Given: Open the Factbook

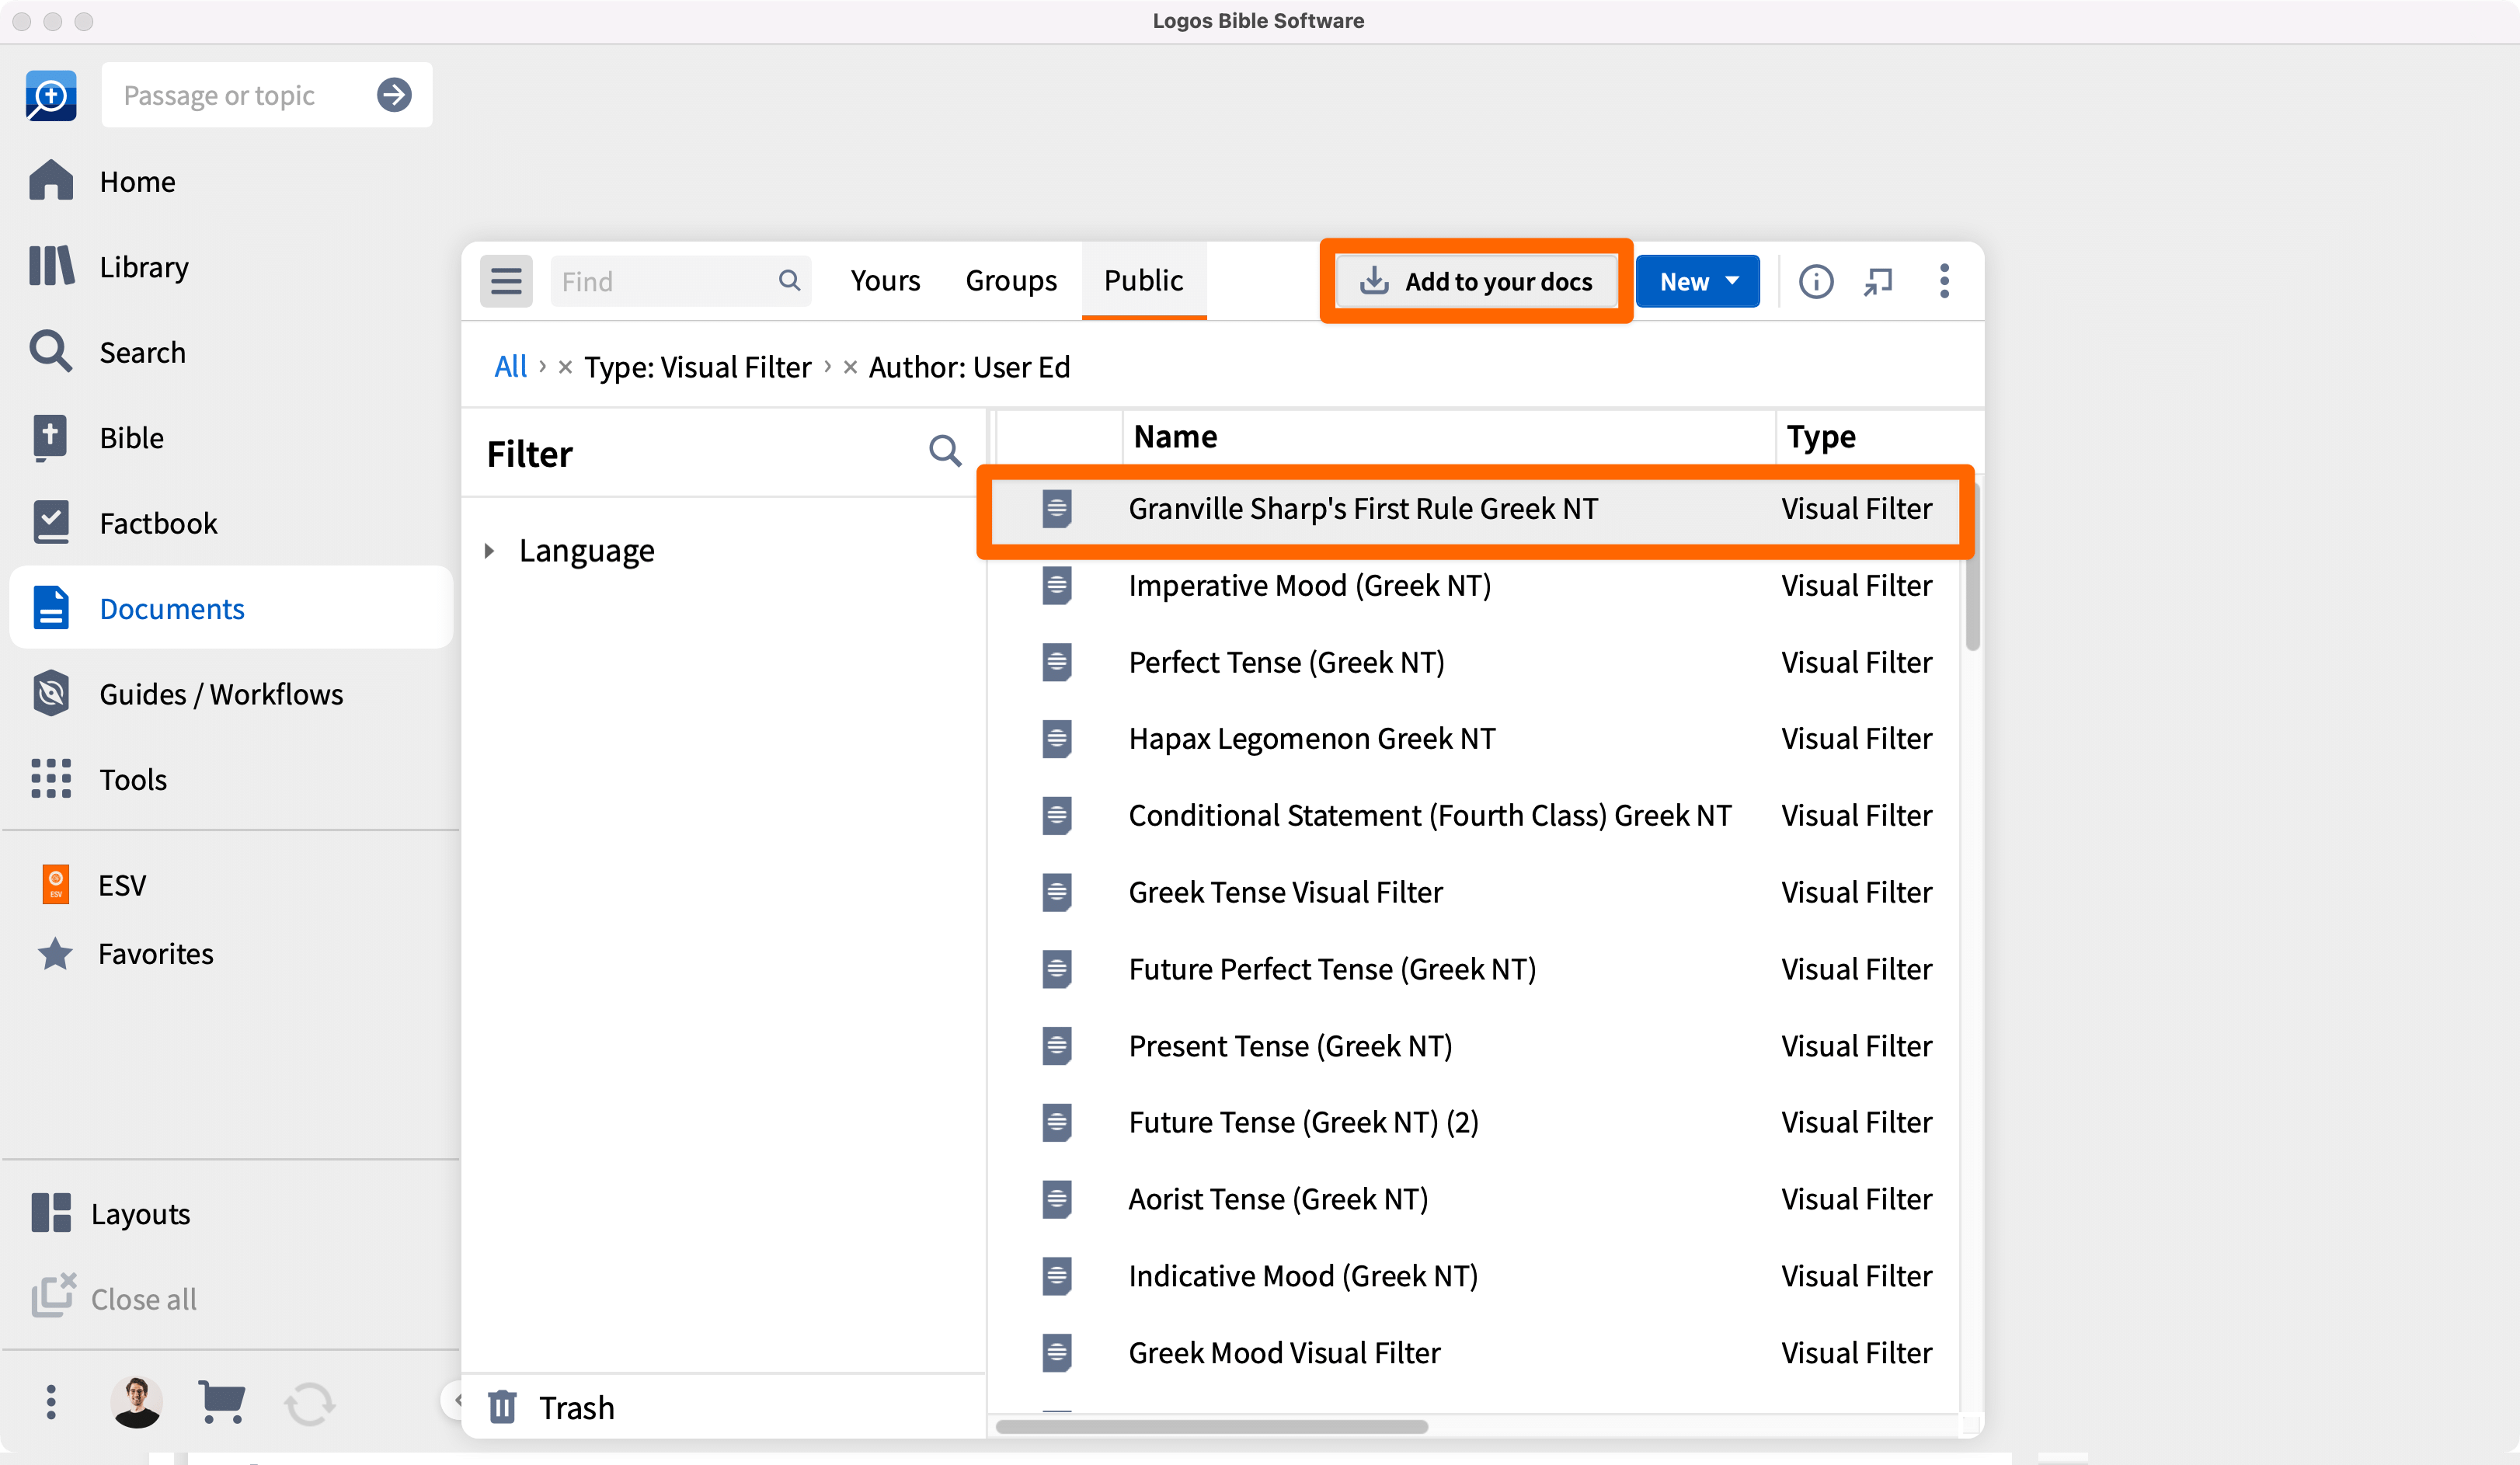Looking at the screenshot, I should pyautogui.click(x=157, y=522).
